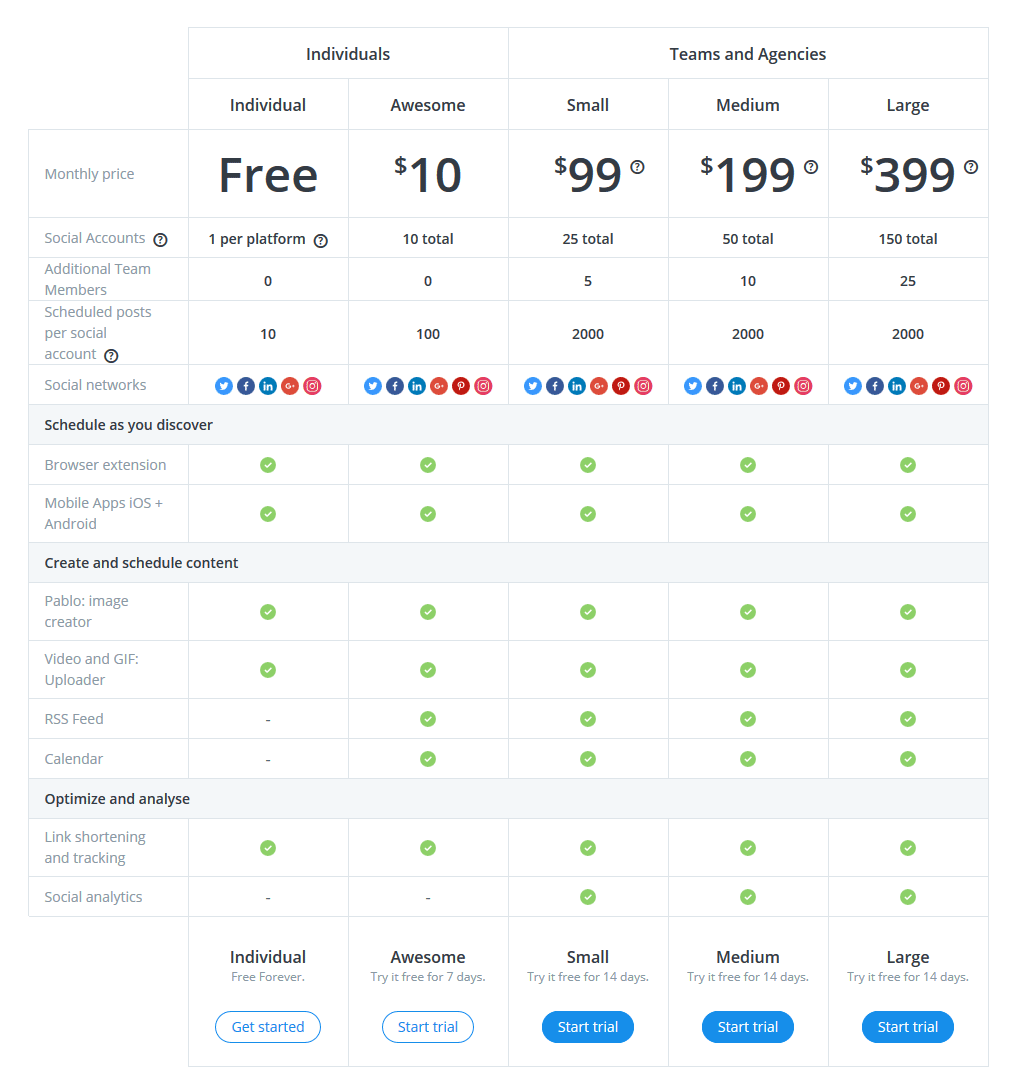Click the Free price in the Individual column
Screen dimensions: 1017x1087
click(x=268, y=173)
